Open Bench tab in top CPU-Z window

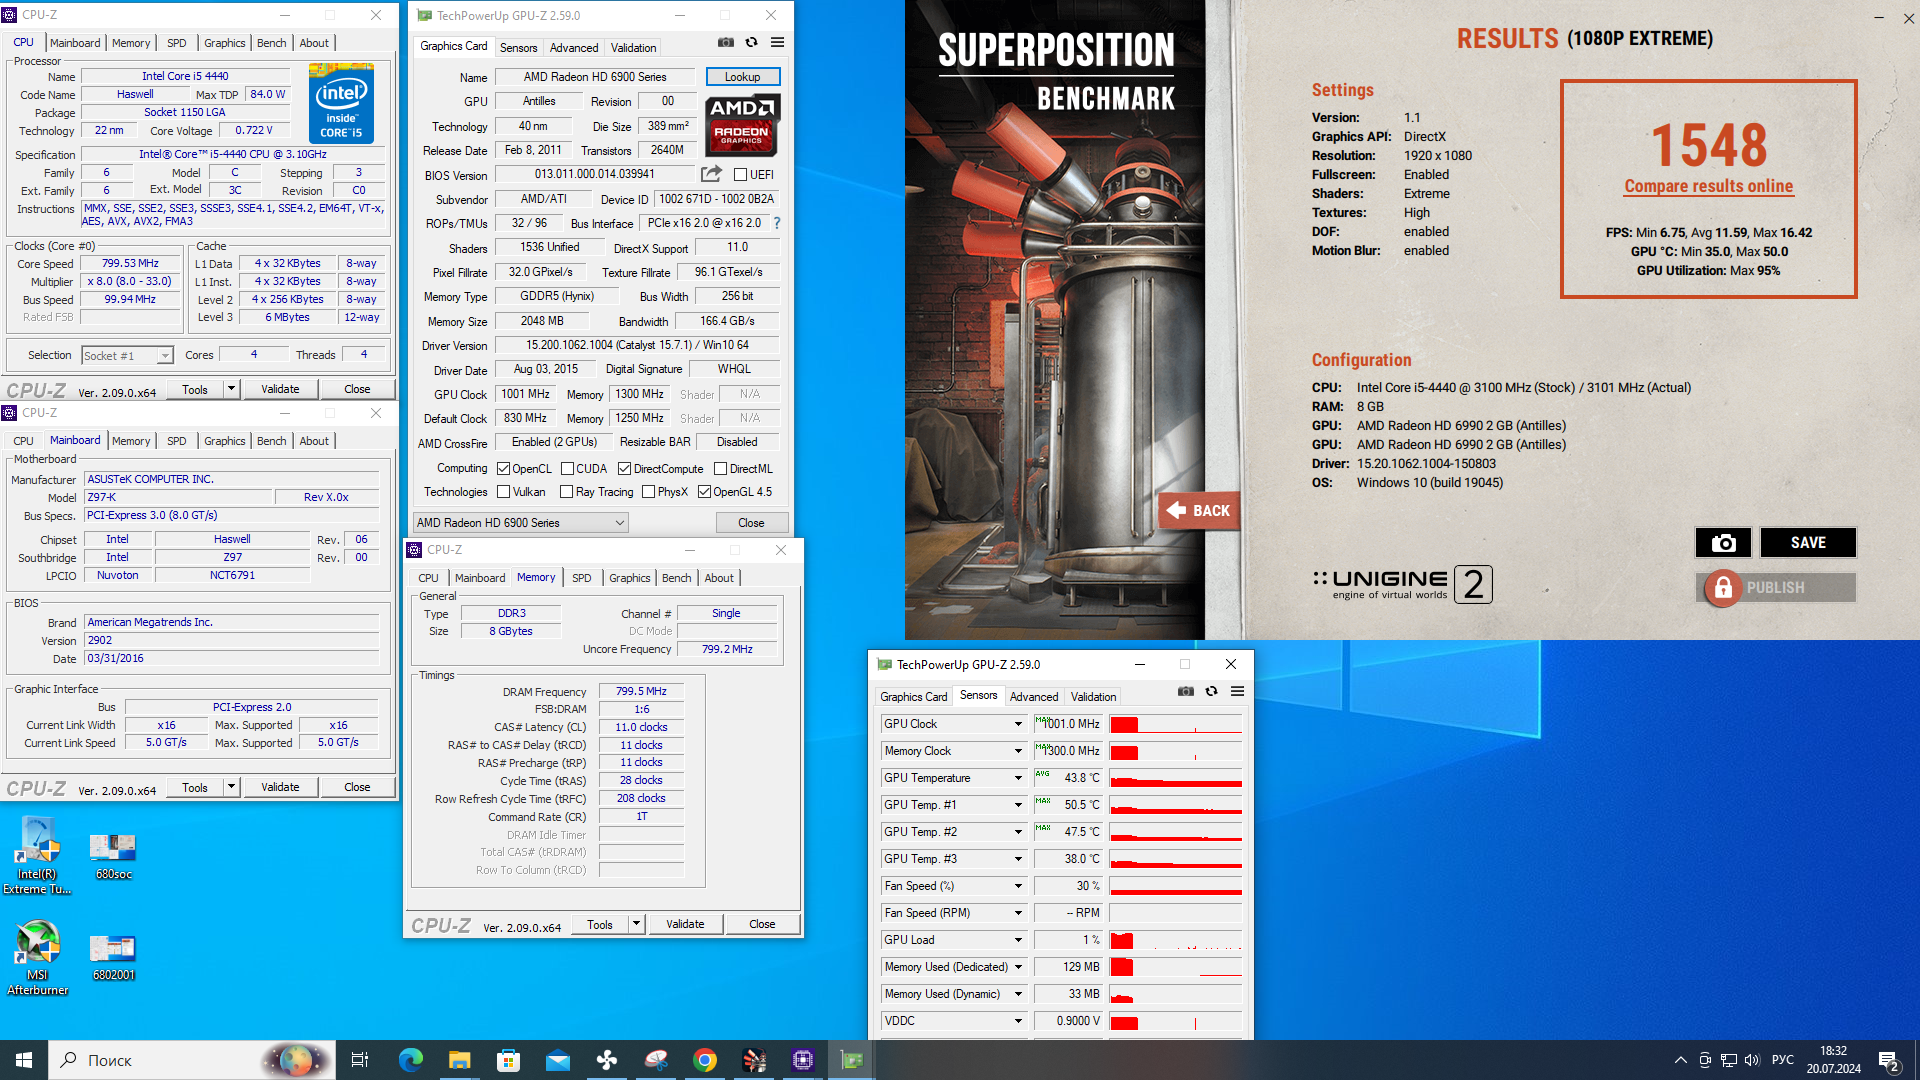[x=271, y=43]
